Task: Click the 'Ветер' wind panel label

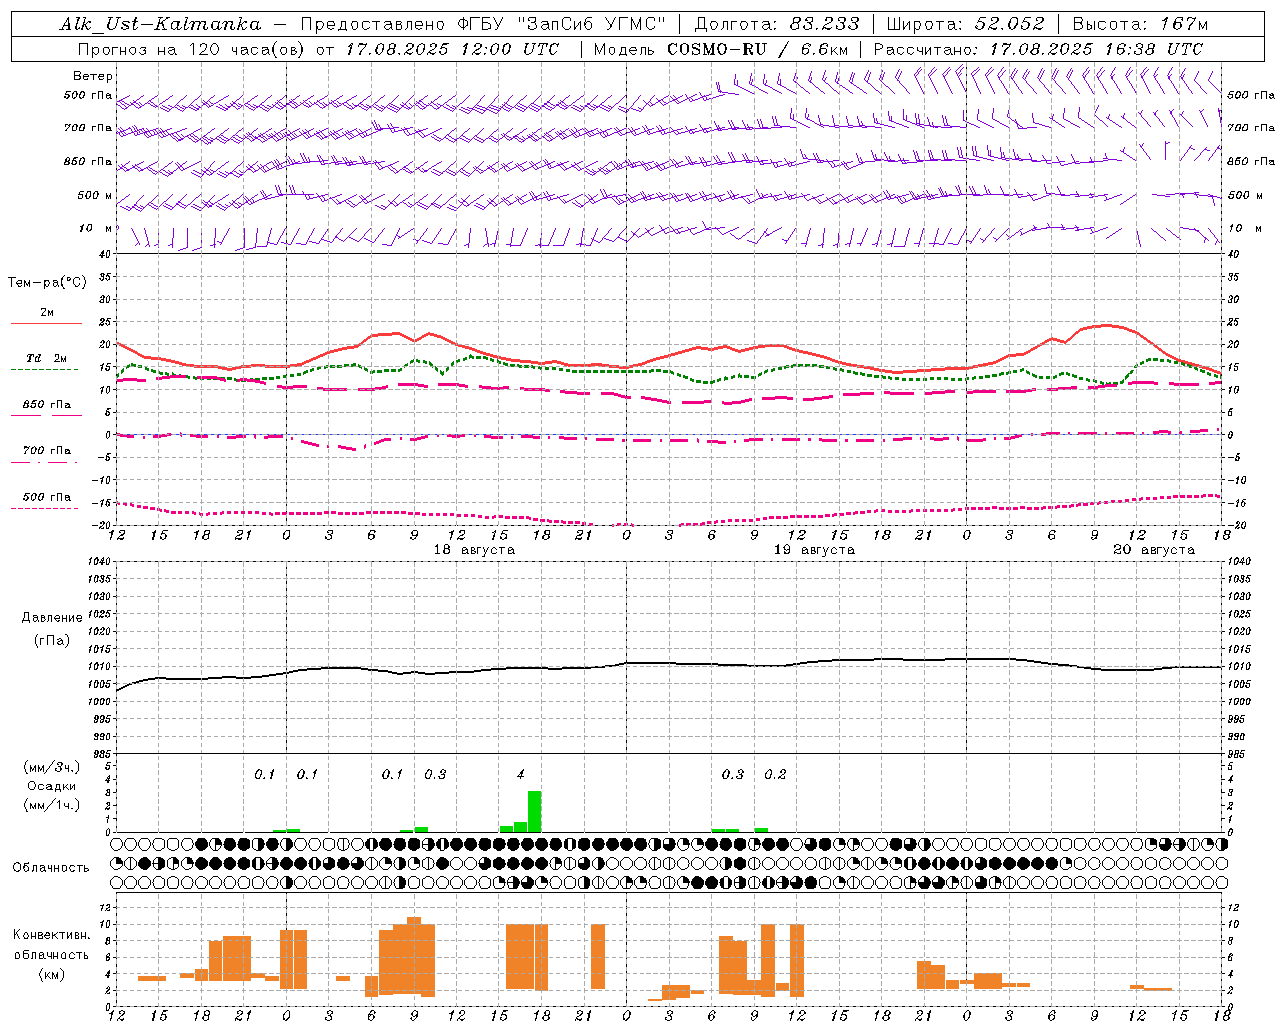Action: [93, 76]
